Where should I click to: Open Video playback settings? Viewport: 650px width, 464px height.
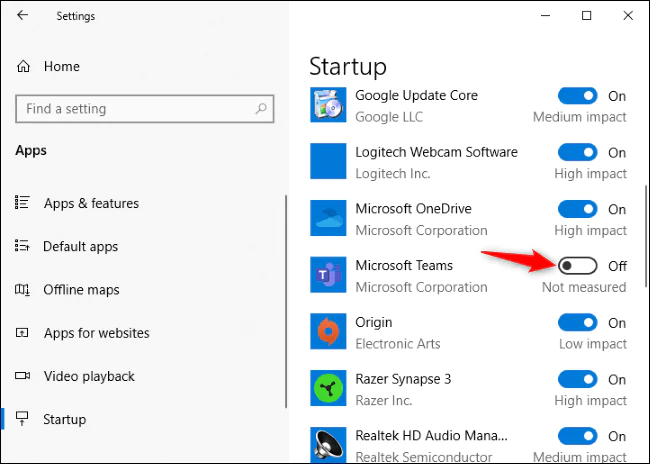coord(88,376)
